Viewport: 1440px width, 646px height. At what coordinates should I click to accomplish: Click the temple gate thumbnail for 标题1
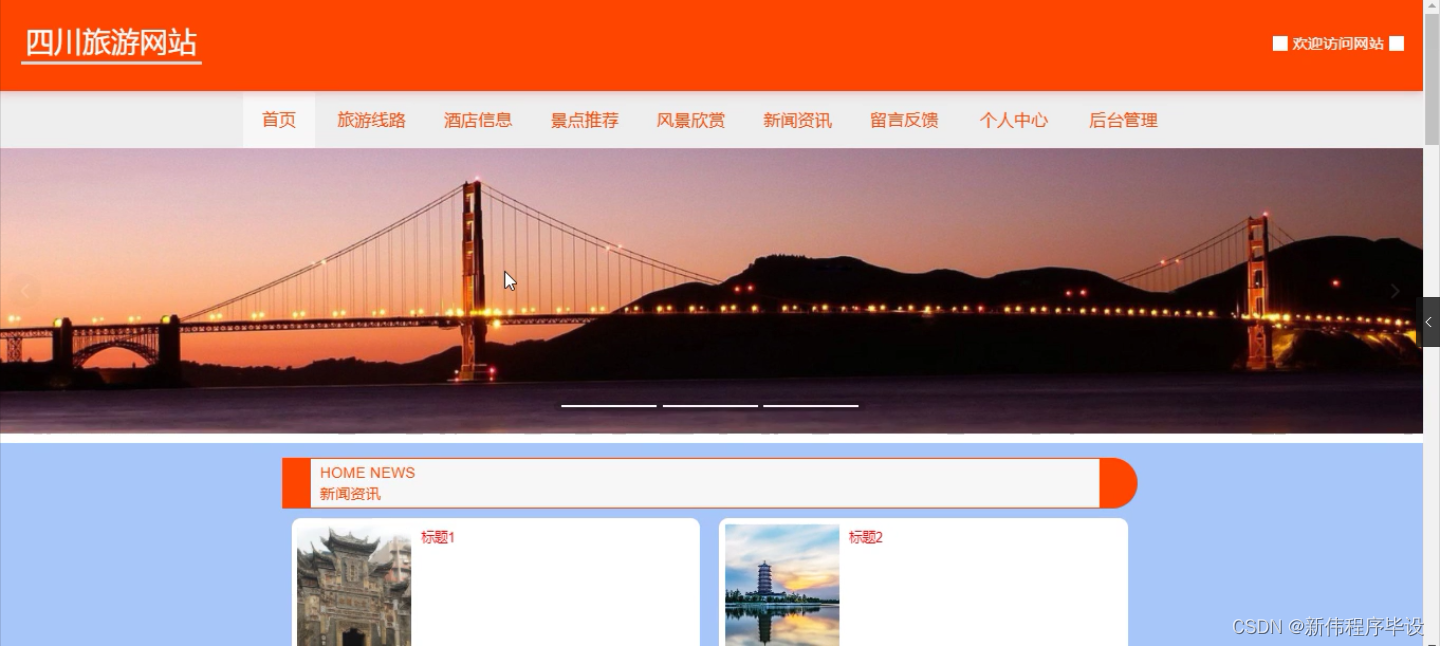354,585
